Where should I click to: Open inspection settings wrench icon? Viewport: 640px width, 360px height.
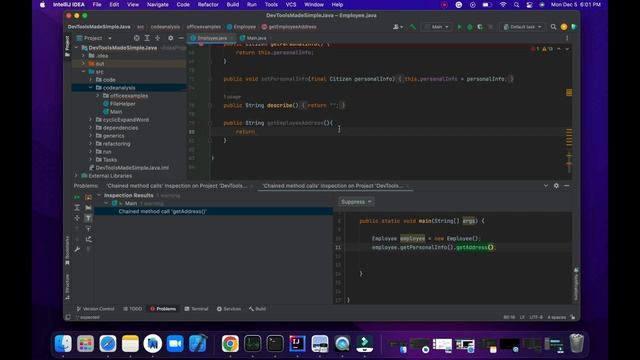pyautogui.click(x=77, y=249)
